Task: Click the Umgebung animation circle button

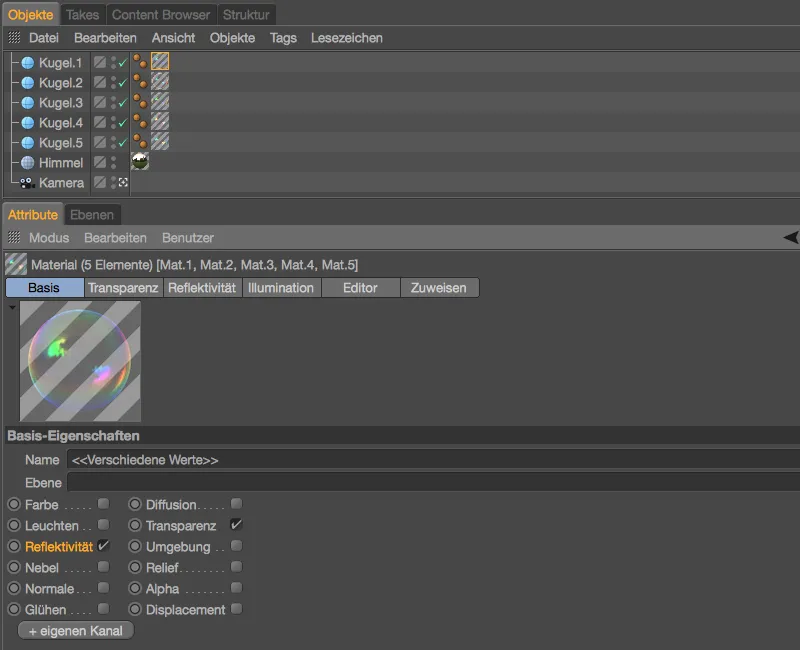Action: (x=135, y=546)
